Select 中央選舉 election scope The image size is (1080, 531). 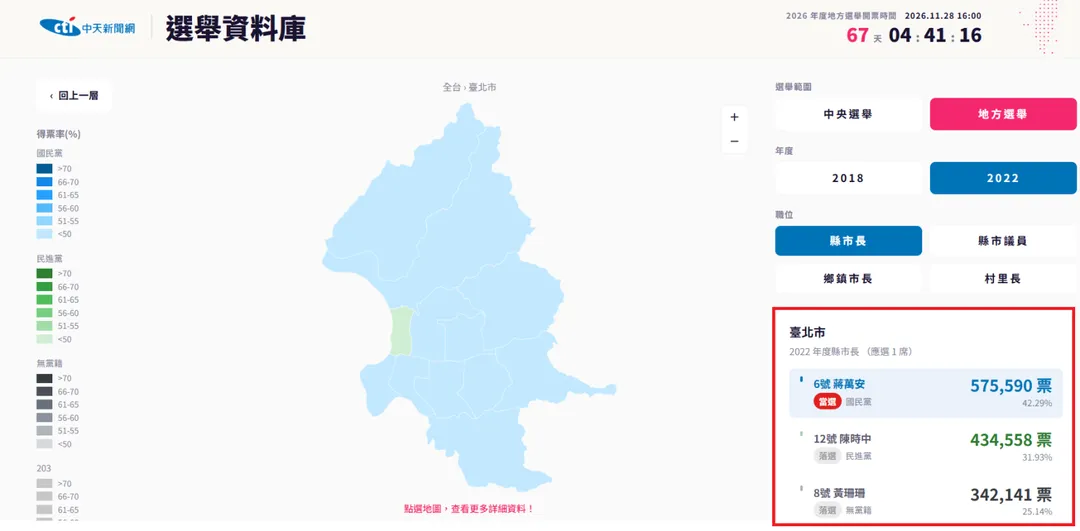tap(848, 114)
